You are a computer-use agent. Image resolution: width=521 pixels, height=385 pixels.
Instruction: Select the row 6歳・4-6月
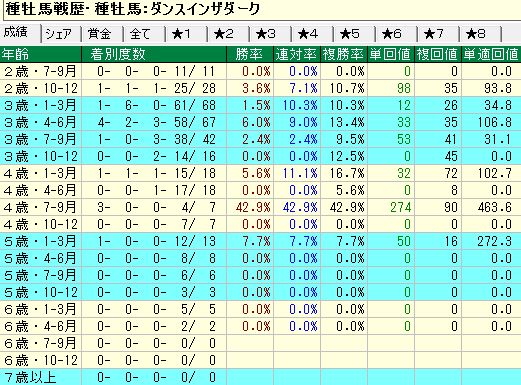tap(260, 326)
